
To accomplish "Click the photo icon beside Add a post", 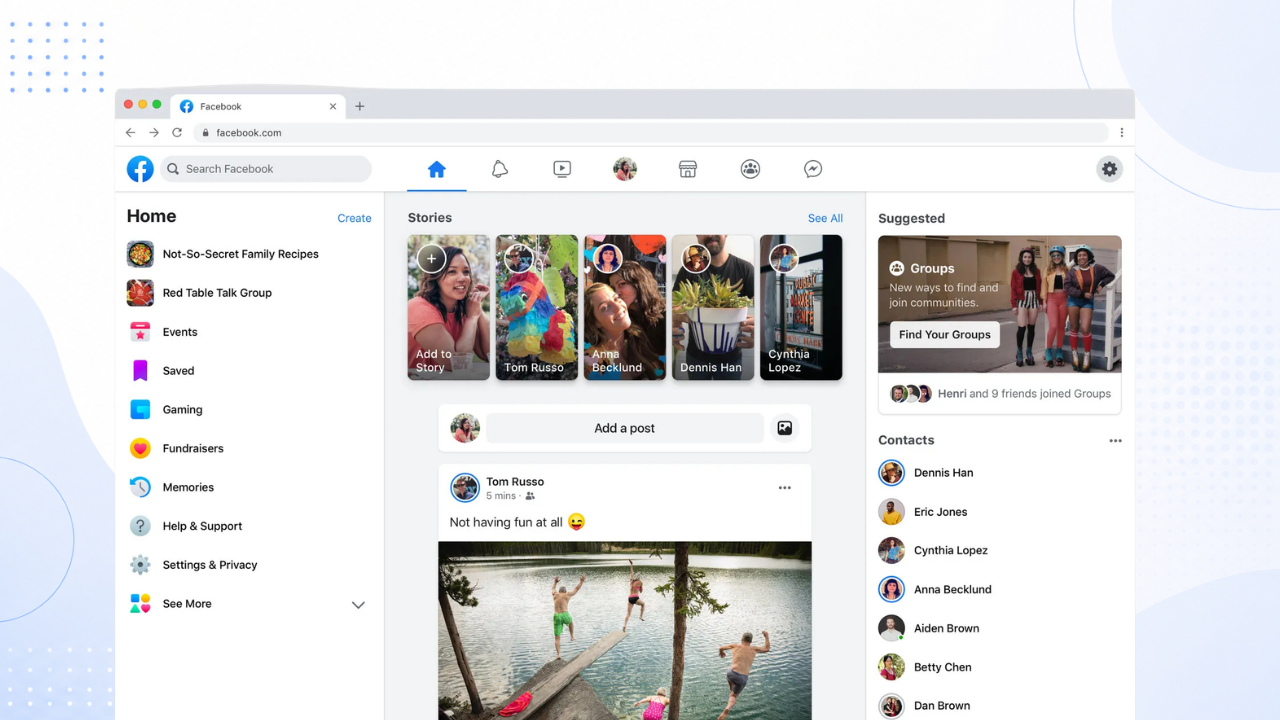I will tap(785, 428).
